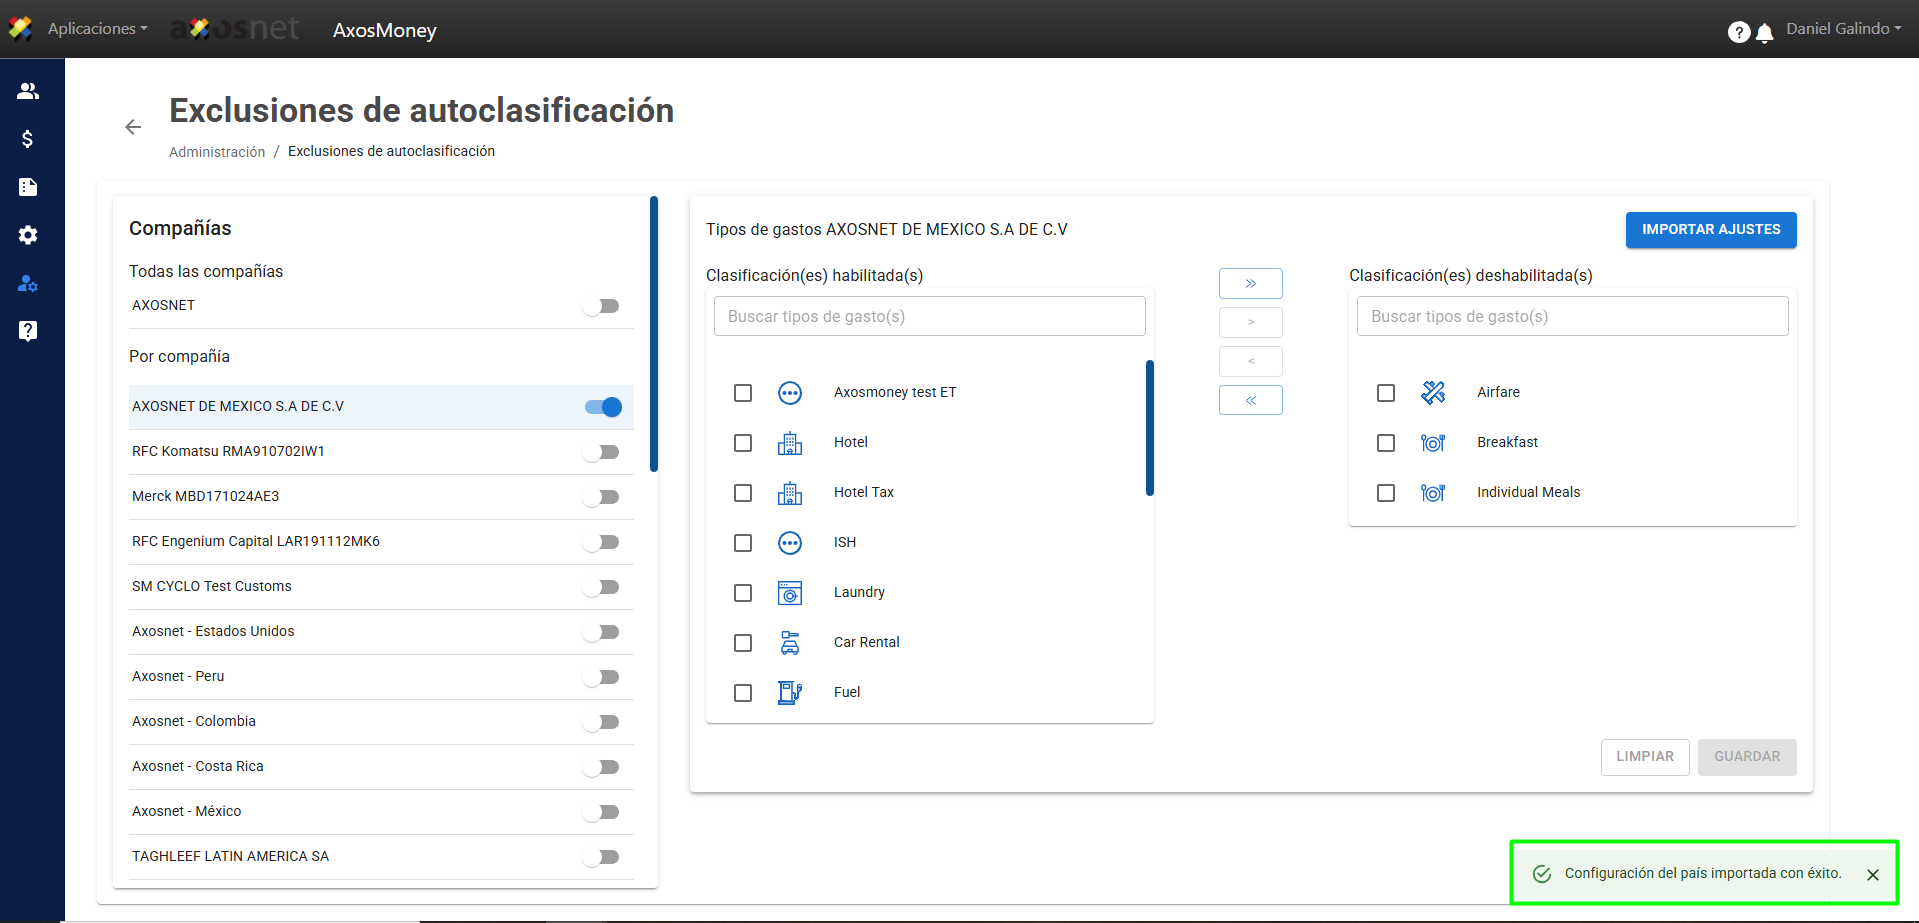Expand the Aplicaciones dropdown menu
1919x923 pixels.
(x=97, y=29)
